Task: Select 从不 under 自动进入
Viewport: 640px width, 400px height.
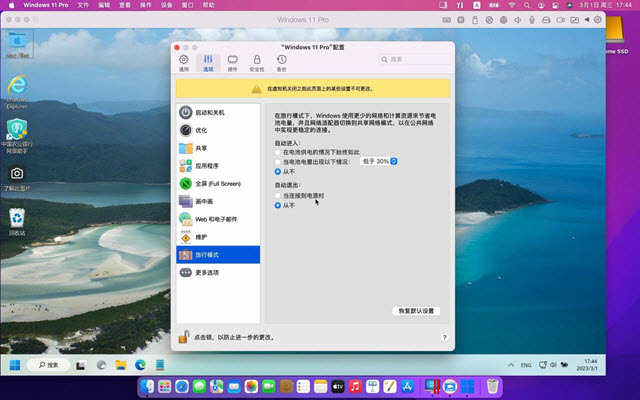Action: pyautogui.click(x=278, y=171)
